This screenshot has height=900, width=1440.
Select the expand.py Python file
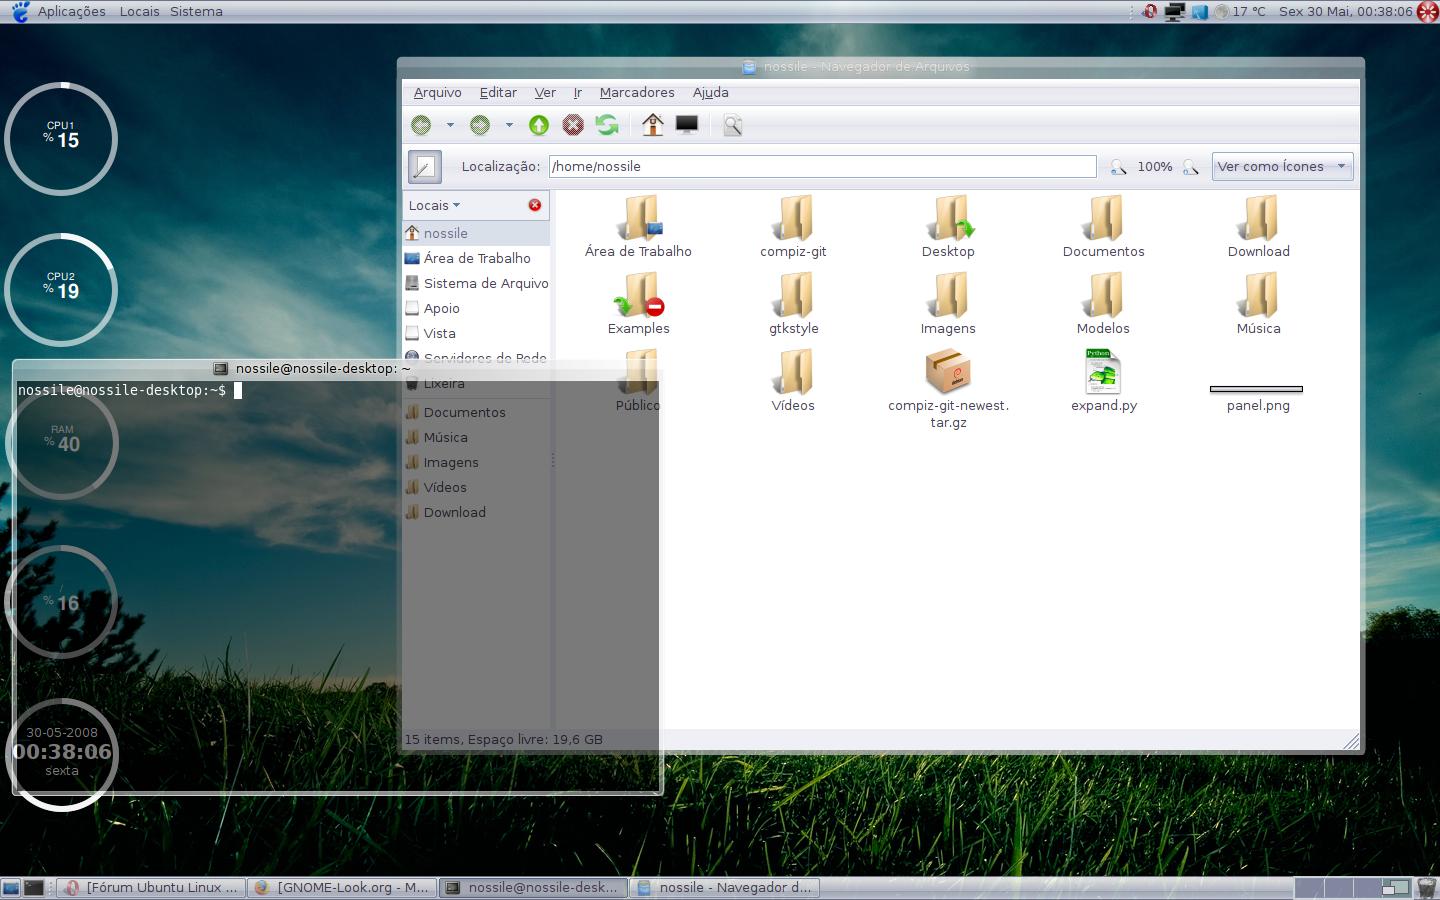[x=1103, y=371]
